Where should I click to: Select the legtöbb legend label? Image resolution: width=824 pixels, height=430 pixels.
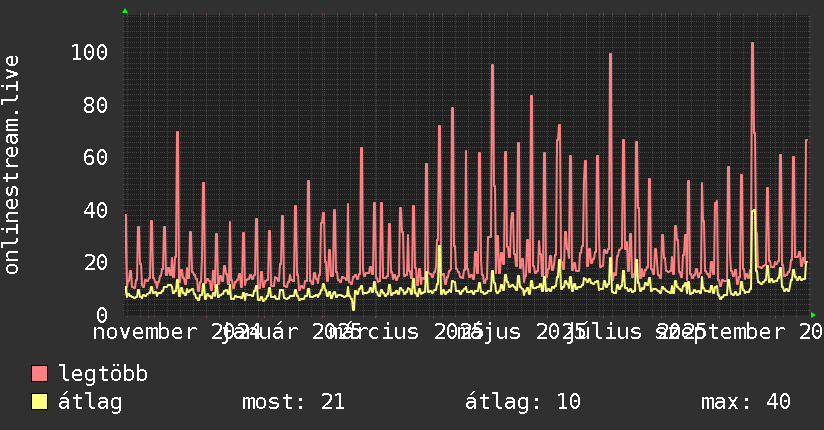point(103,374)
